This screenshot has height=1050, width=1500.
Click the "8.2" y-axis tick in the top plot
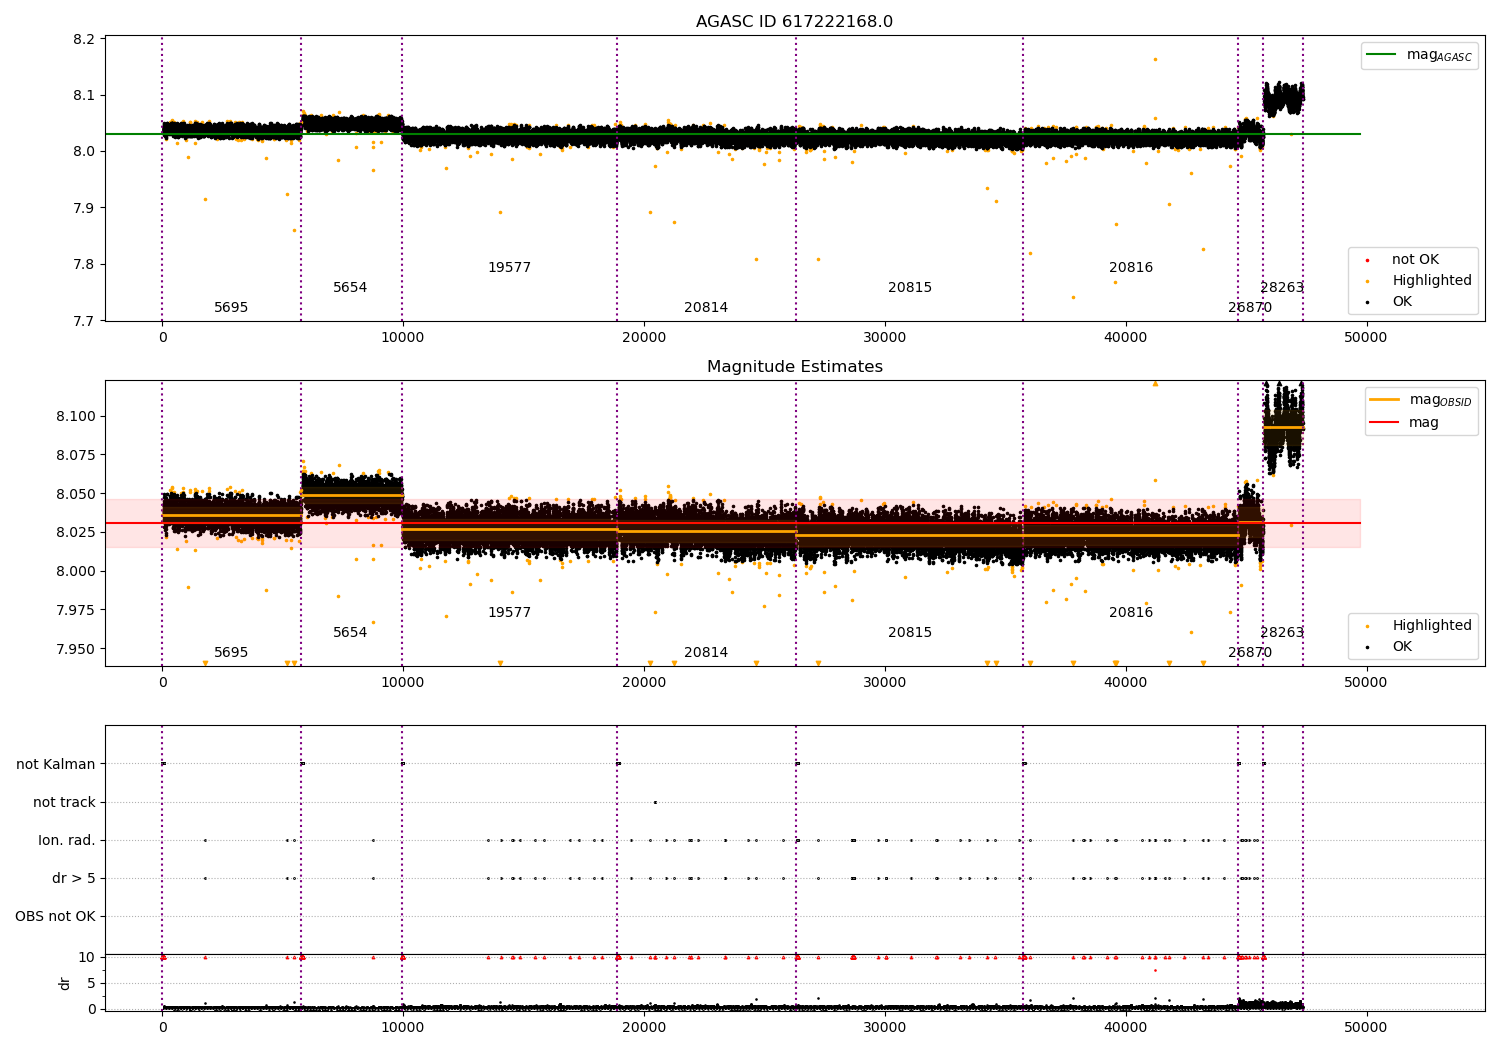click(85, 39)
